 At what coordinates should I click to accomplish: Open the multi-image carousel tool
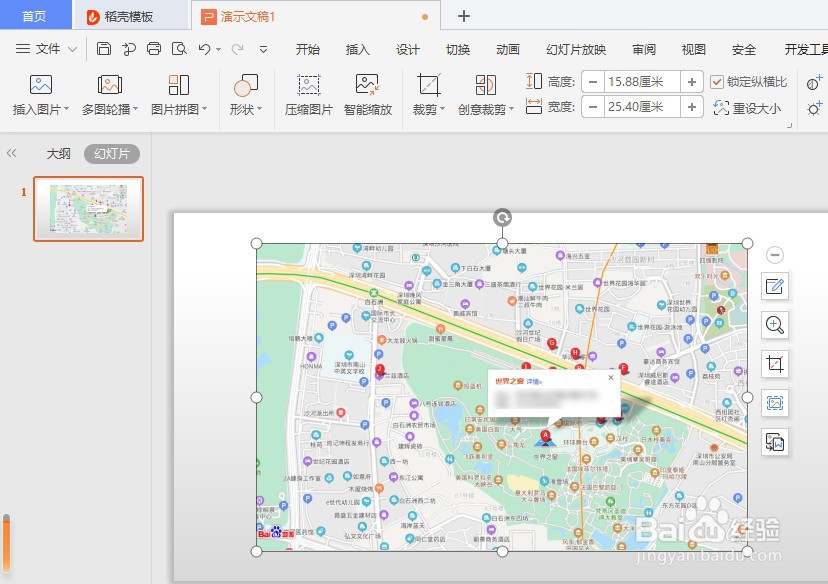pos(110,84)
